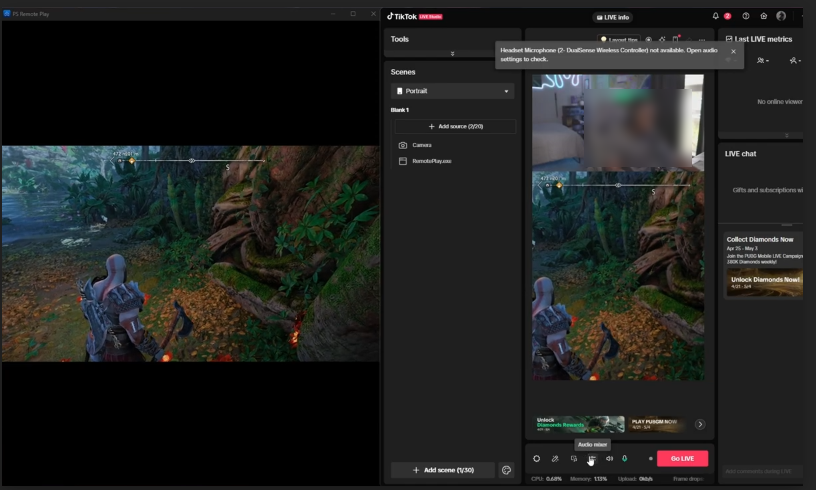This screenshot has width=816, height=490.
Task: Toggle the green microphone mute
Action: pos(625,459)
